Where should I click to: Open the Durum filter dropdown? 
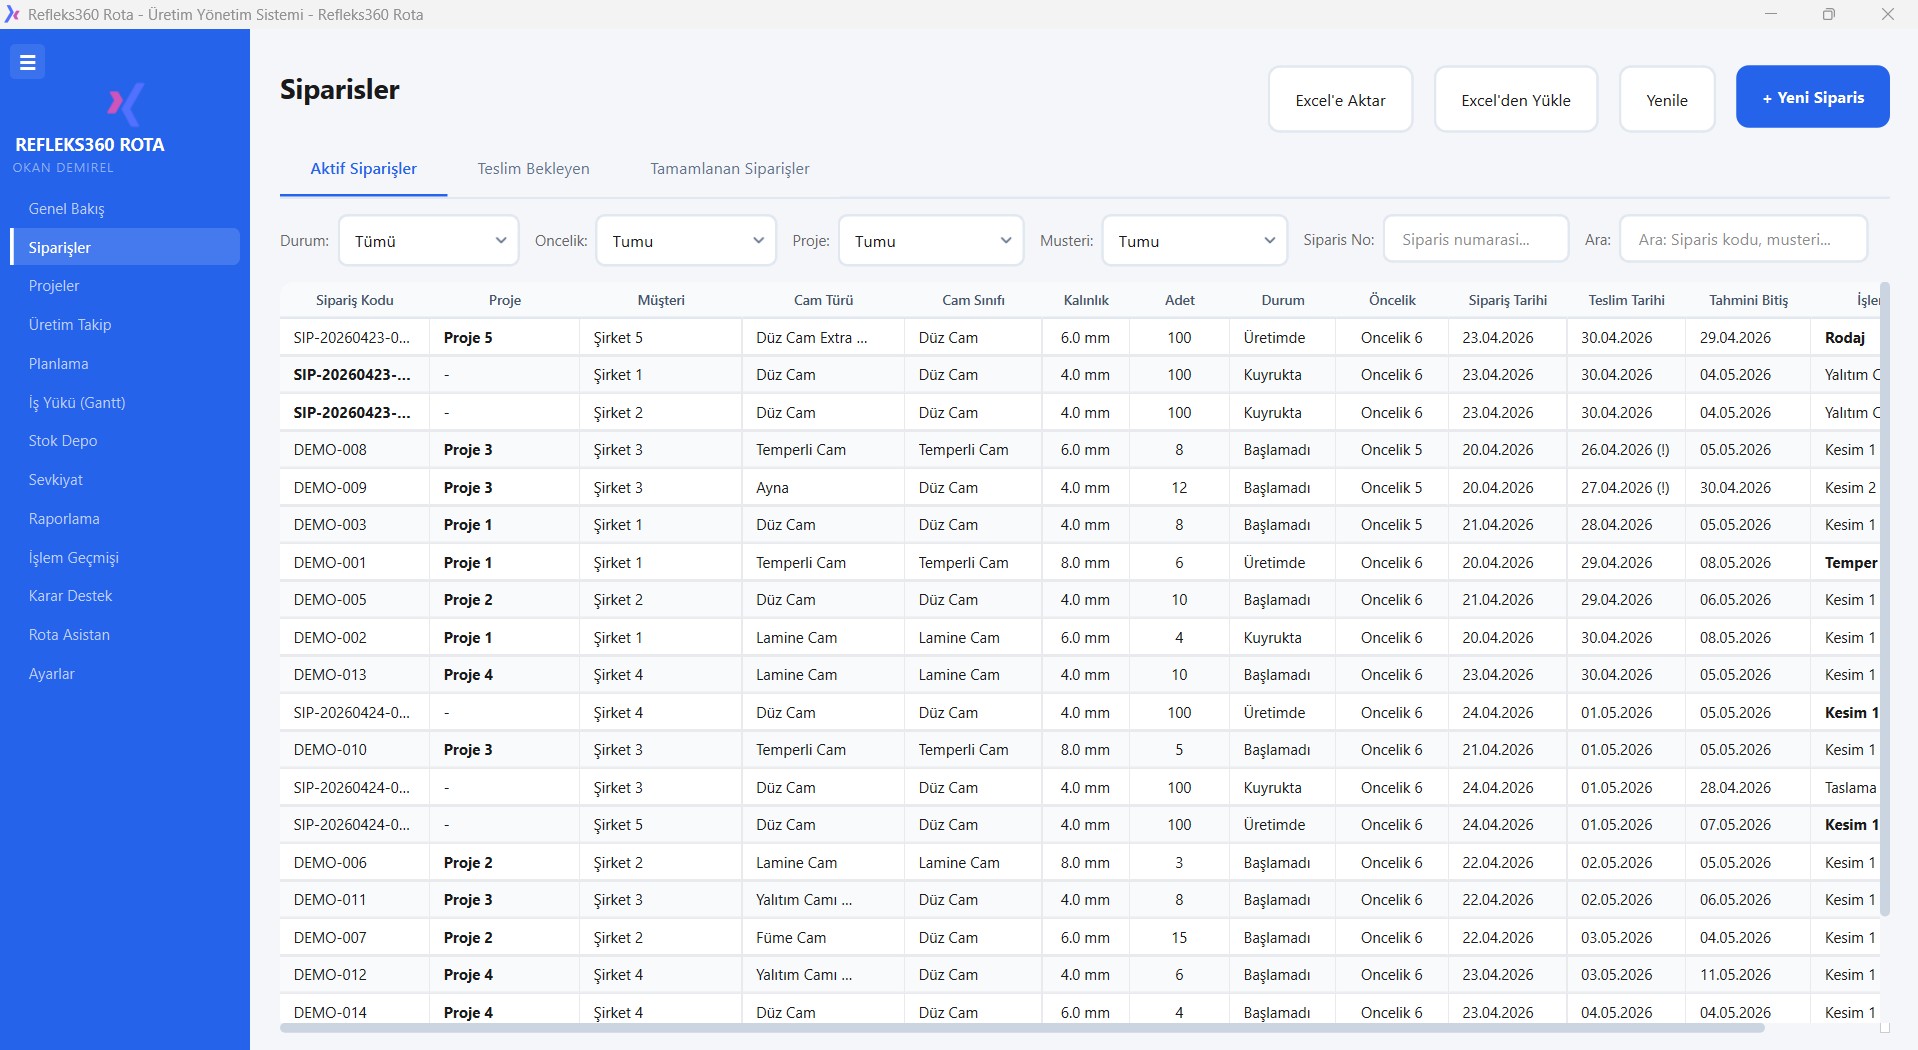[x=428, y=241]
